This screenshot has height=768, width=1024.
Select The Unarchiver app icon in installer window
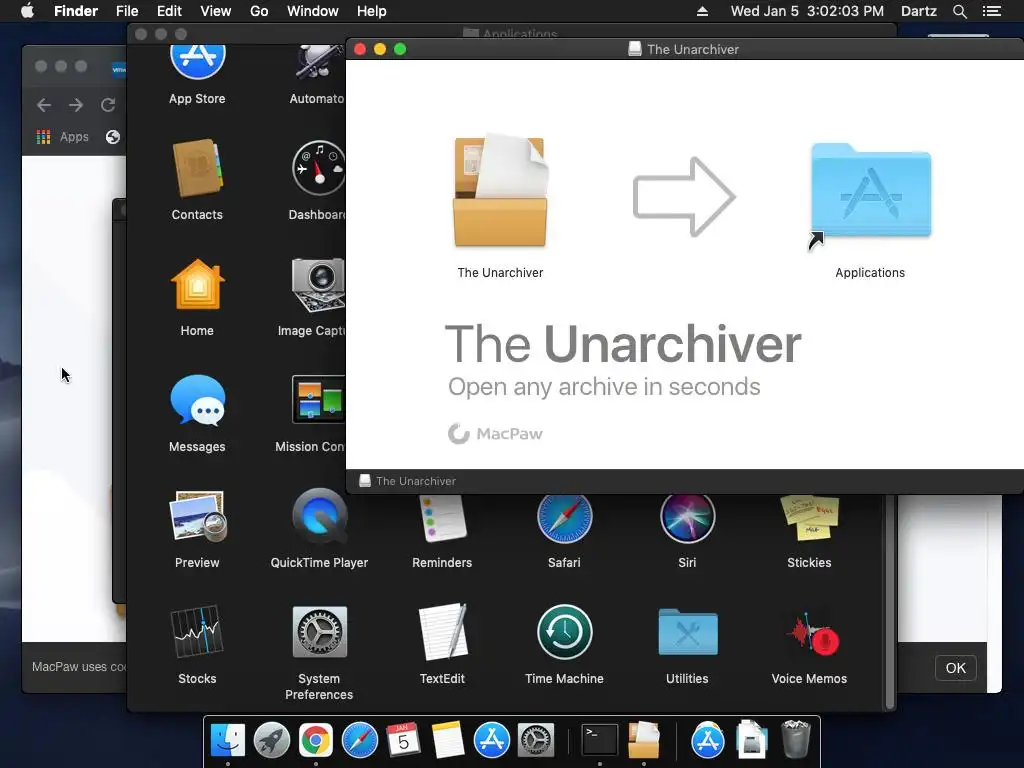(500, 191)
